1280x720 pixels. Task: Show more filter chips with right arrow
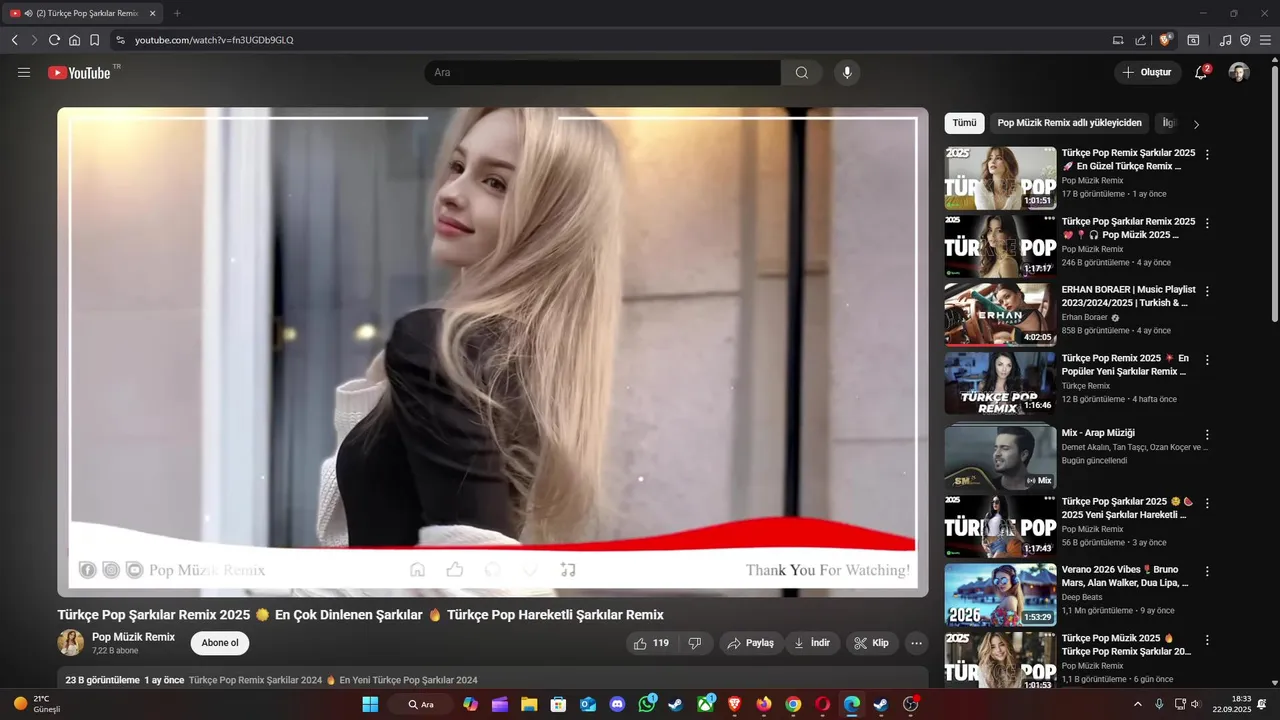pyautogui.click(x=1196, y=124)
